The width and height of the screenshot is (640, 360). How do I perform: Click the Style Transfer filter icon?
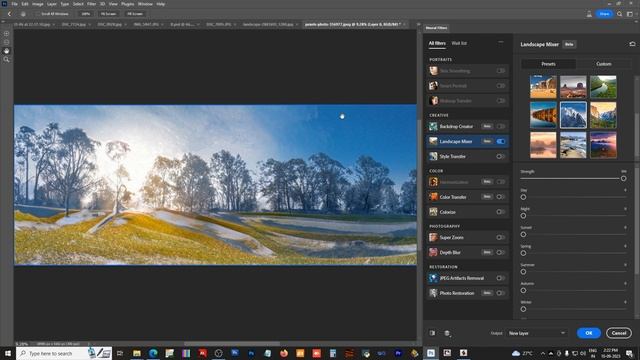433,156
